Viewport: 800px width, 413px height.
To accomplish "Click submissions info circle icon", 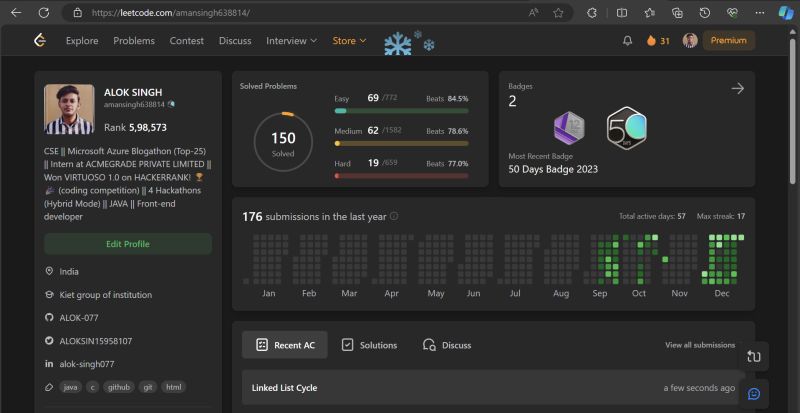I will (394, 216).
